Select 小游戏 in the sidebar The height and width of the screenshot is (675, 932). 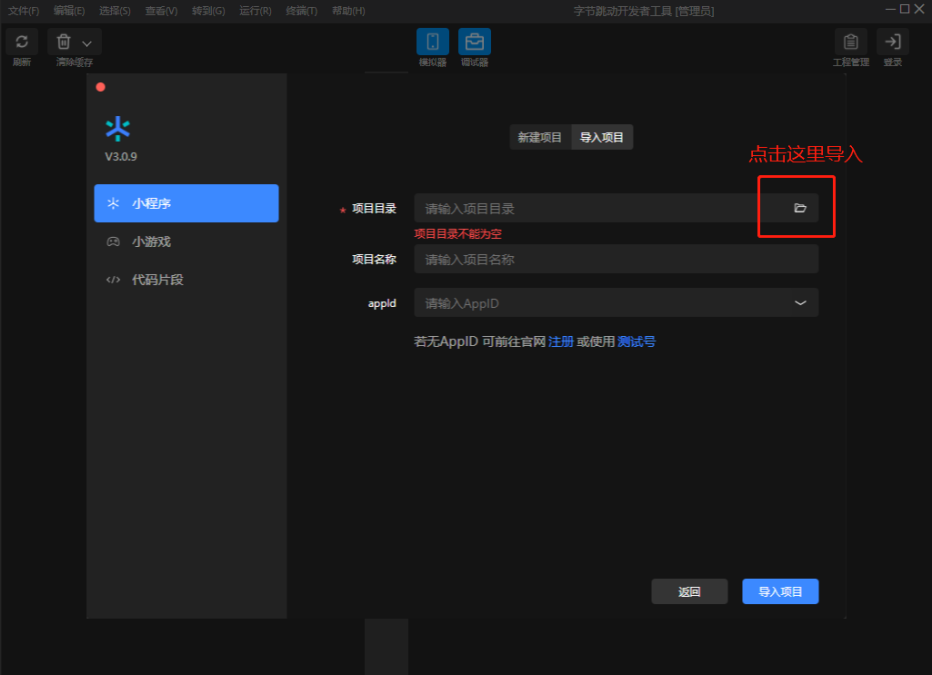(x=186, y=242)
